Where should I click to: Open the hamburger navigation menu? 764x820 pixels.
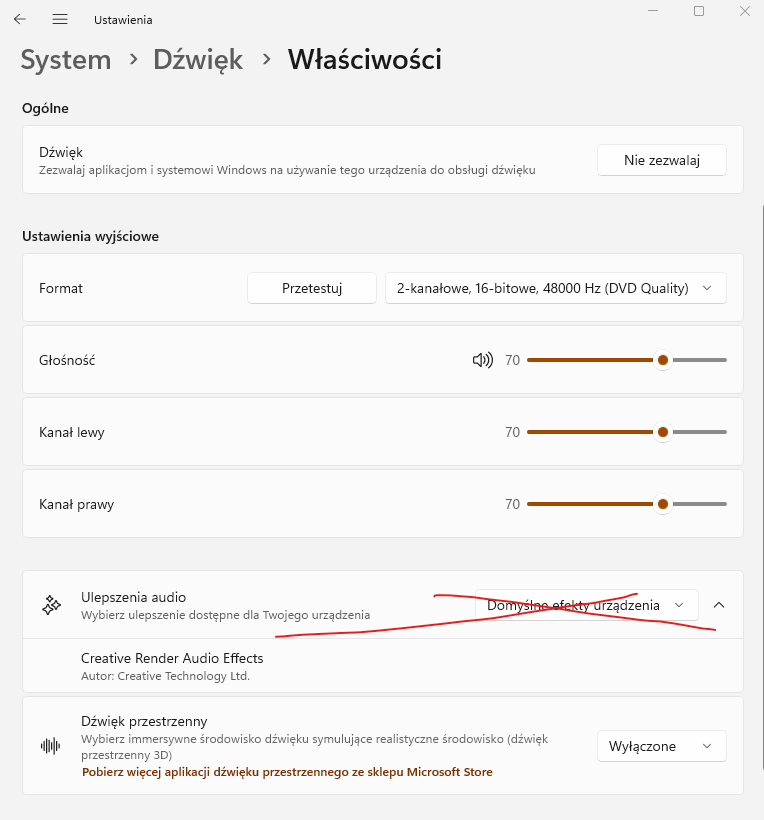click(60, 19)
